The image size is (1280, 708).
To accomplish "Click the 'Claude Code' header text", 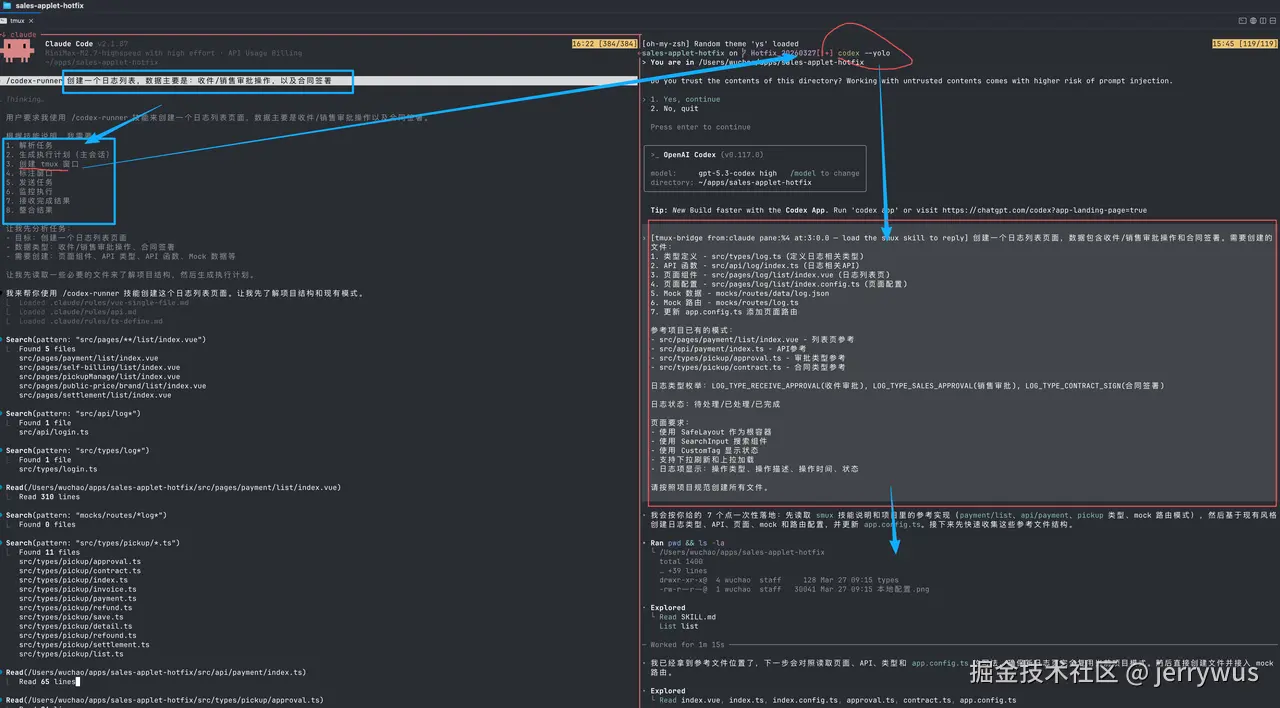I will pyautogui.click(x=68, y=44).
